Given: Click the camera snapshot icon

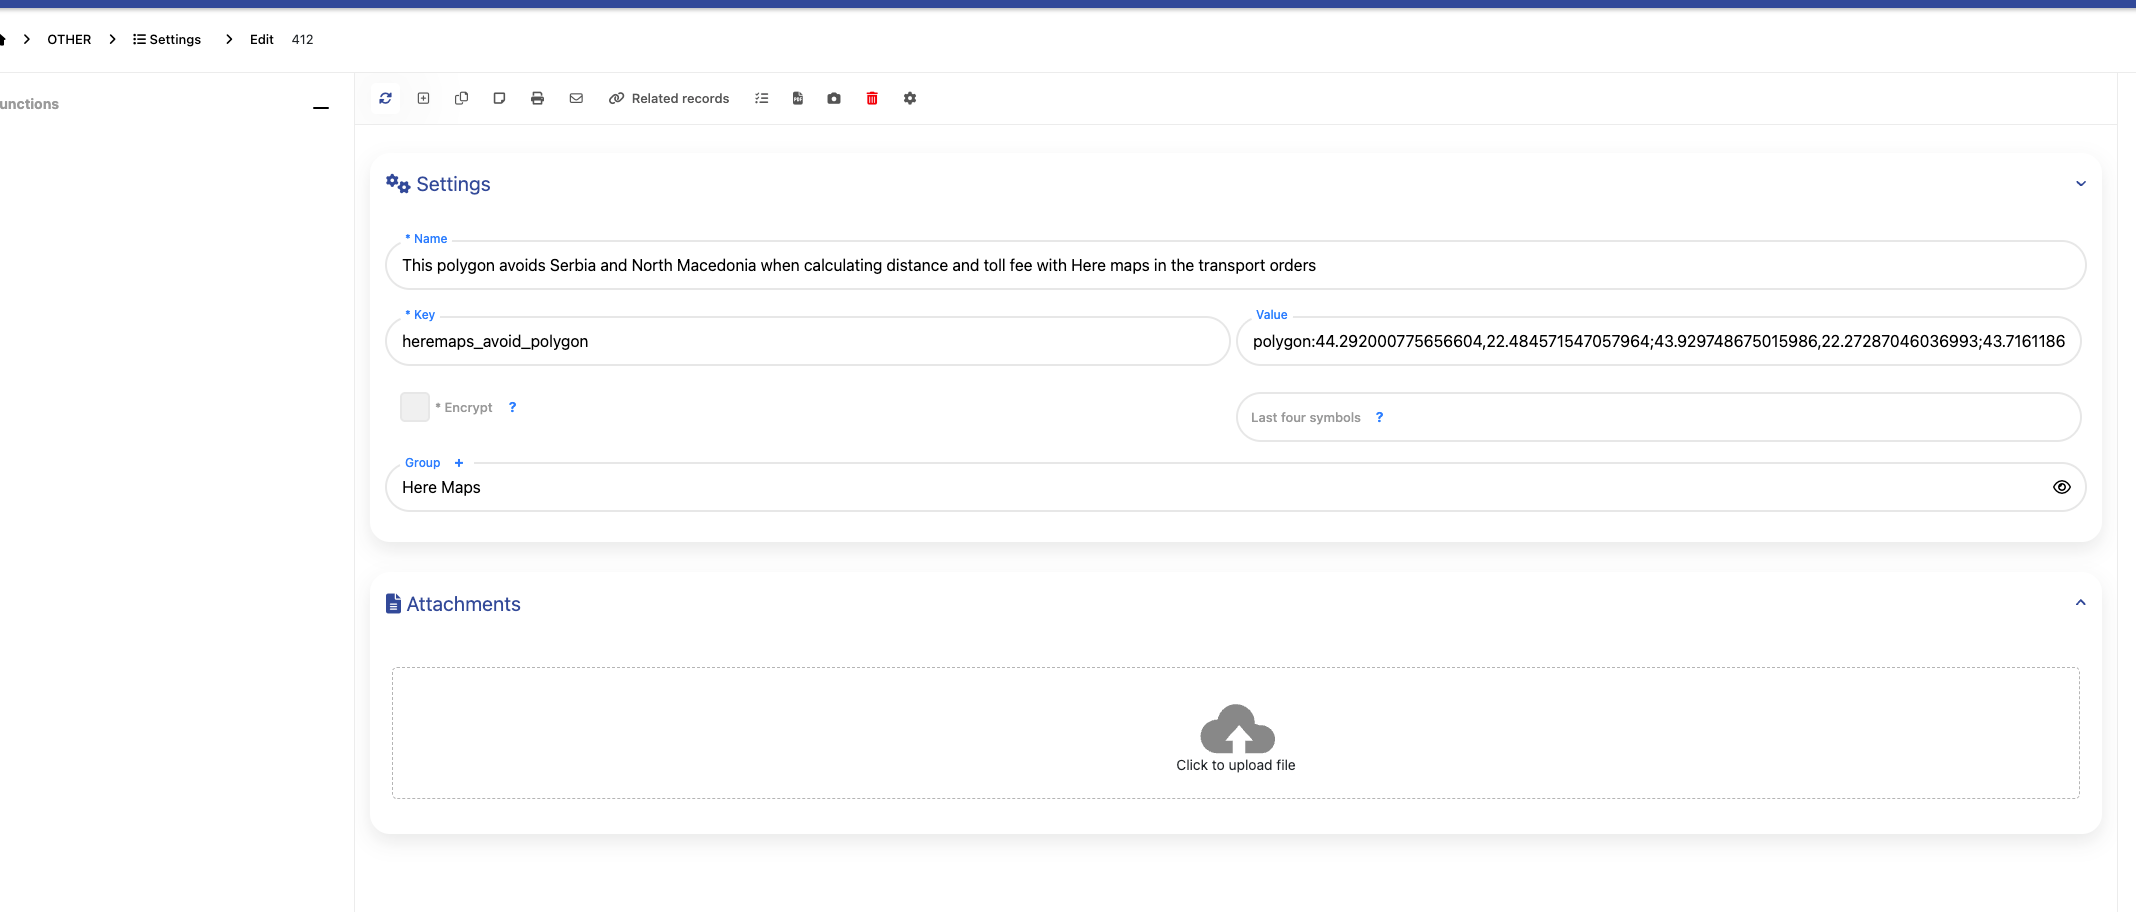Looking at the screenshot, I should point(834,98).
